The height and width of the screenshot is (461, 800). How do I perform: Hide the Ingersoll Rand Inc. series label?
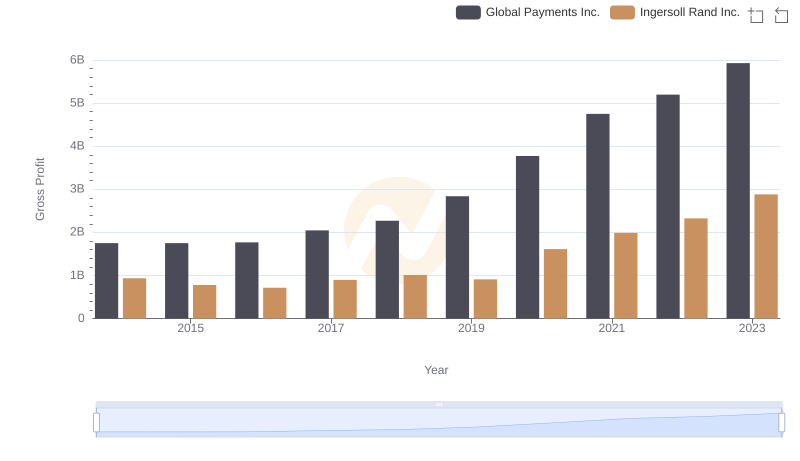(689, 12)
